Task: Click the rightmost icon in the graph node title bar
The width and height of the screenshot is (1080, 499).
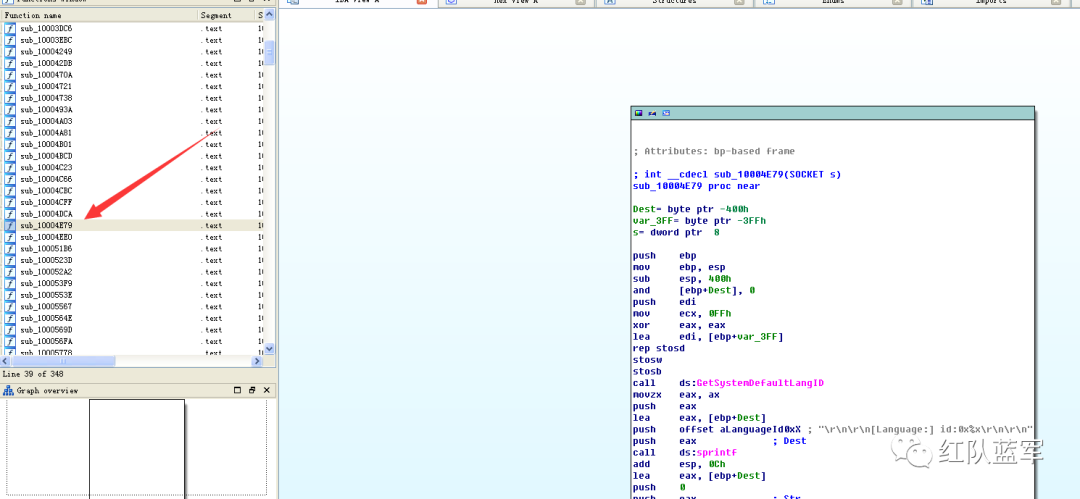Action: (665, 113)
